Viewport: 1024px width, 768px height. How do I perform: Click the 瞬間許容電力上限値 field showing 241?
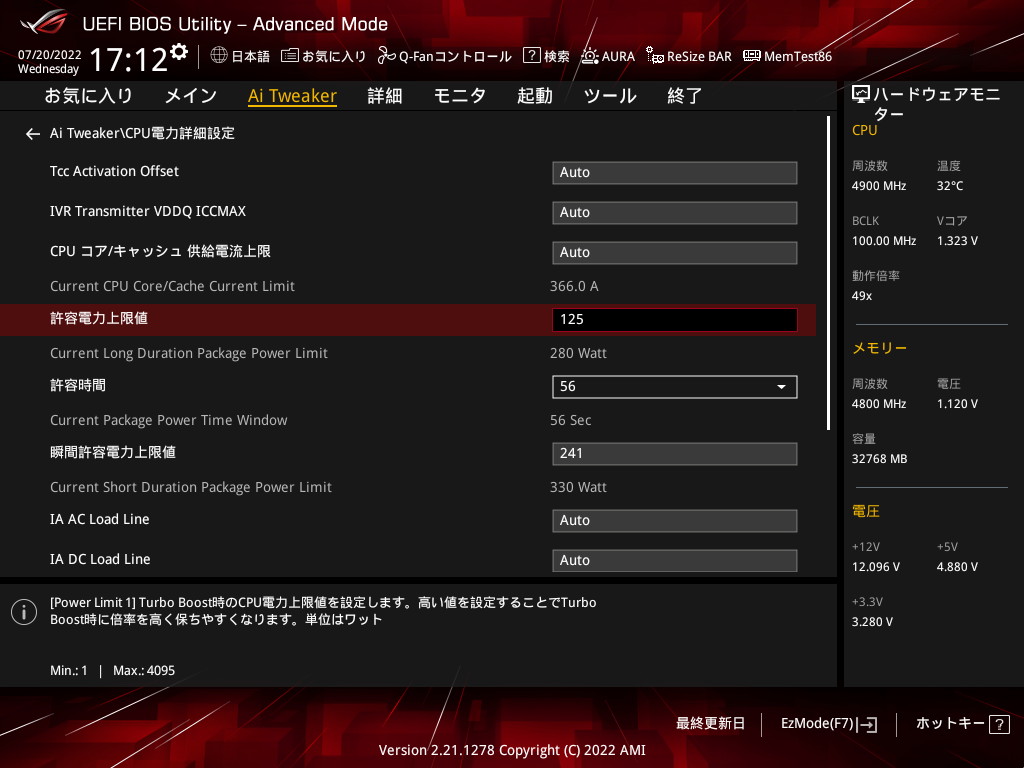point(675,453)
